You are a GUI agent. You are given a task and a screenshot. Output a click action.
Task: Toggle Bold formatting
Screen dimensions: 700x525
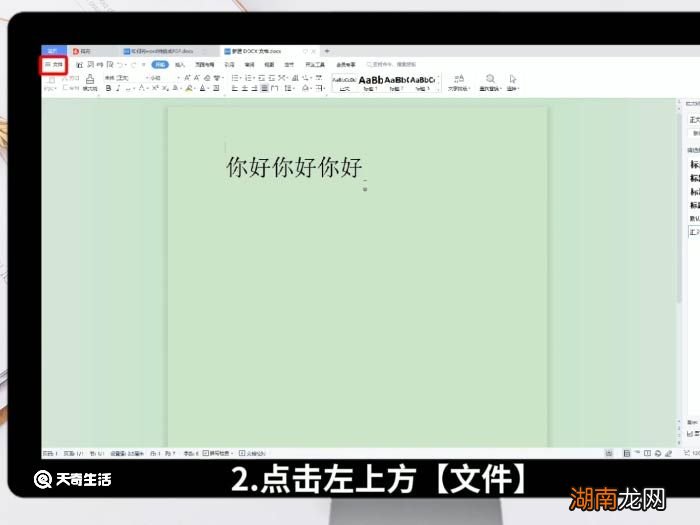point(108,88)
